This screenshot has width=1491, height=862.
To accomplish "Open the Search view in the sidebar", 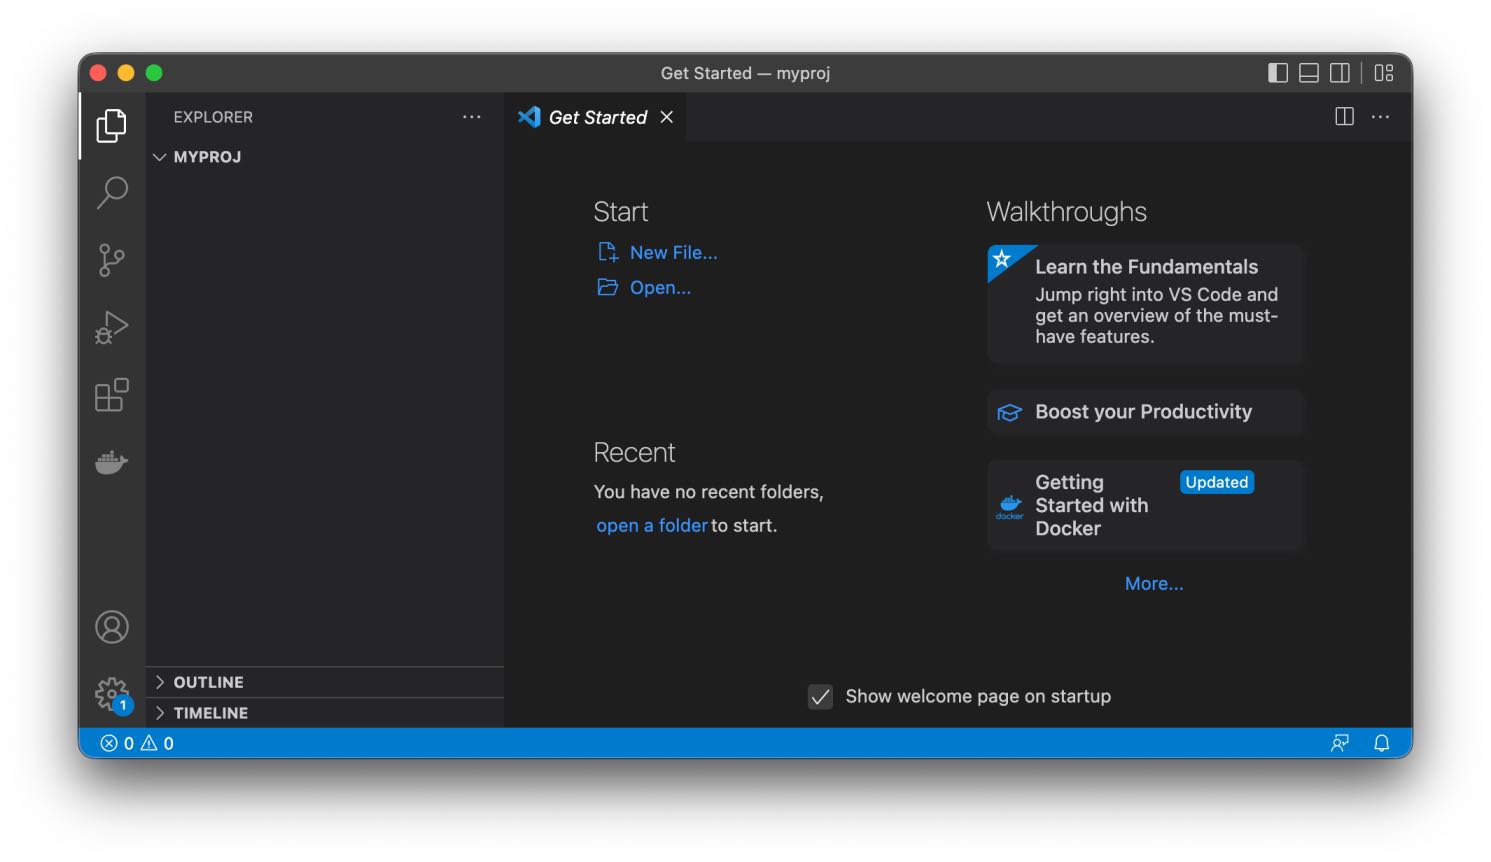I will tap(112, 192).
